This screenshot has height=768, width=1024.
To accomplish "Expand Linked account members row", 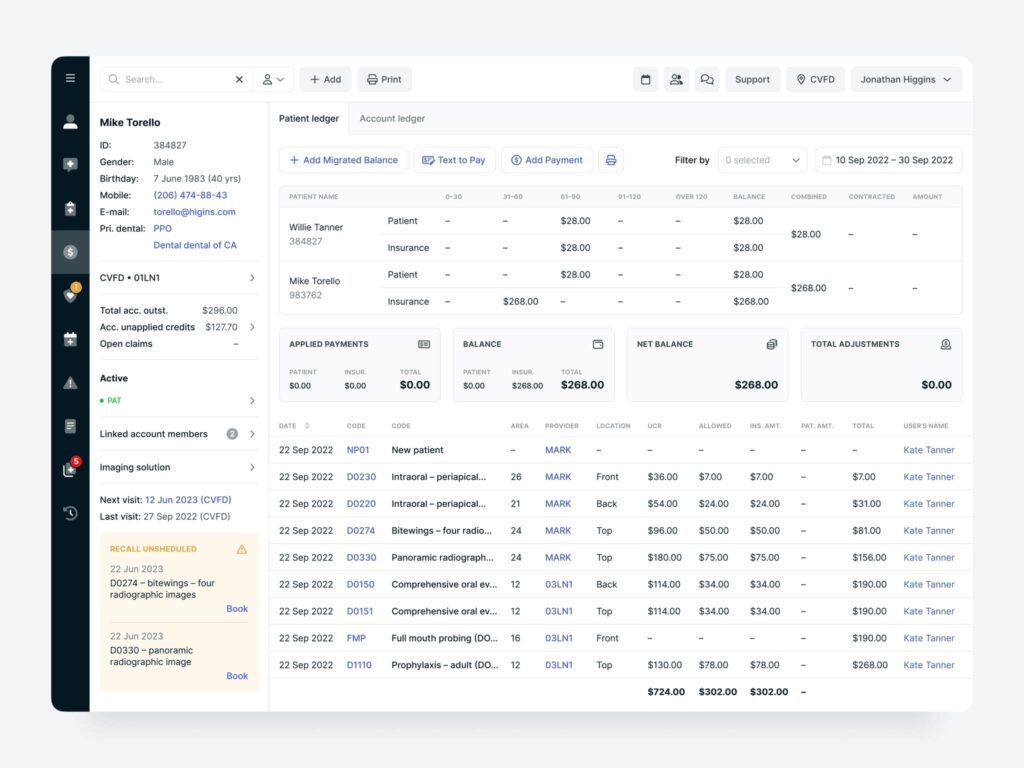I will (251, 434).
